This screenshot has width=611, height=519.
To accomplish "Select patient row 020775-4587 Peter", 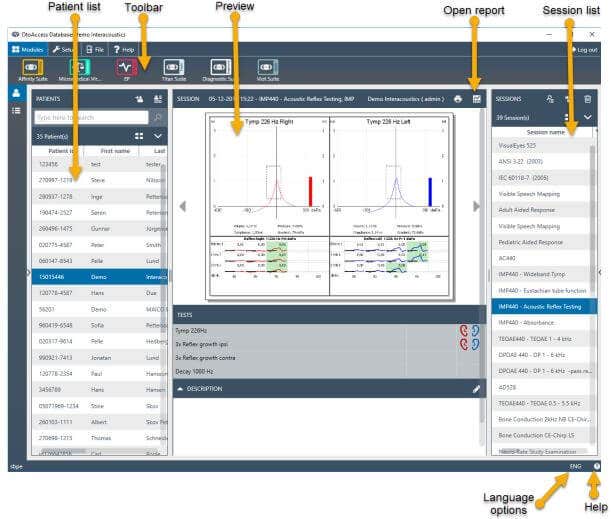I will 99,245.
